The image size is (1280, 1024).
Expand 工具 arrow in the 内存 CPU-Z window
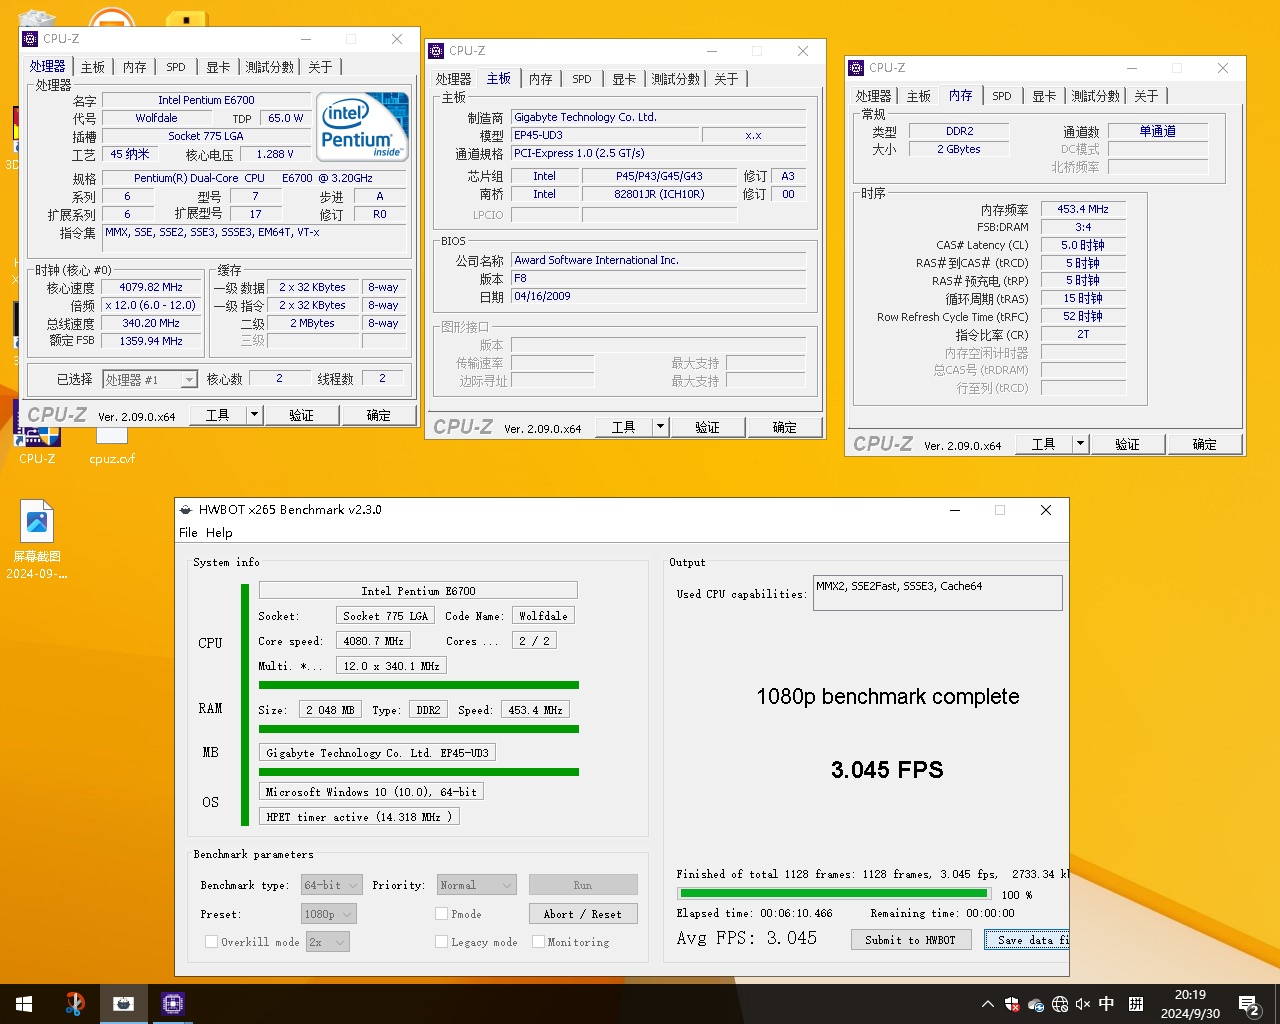click(1080, 444)
